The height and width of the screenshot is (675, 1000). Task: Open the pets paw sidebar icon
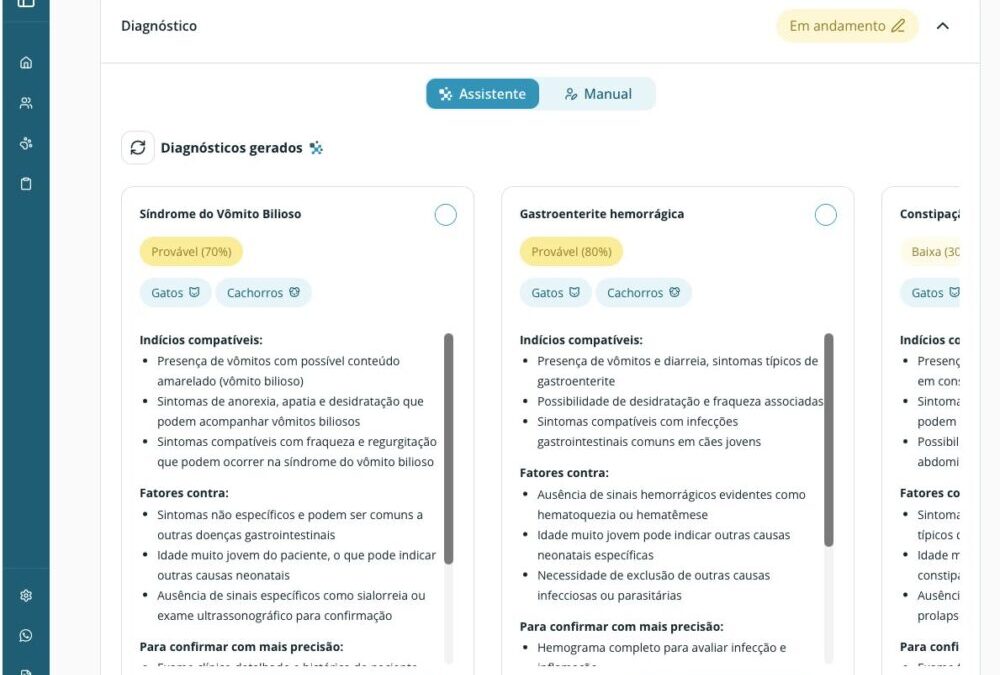[26, 144]
